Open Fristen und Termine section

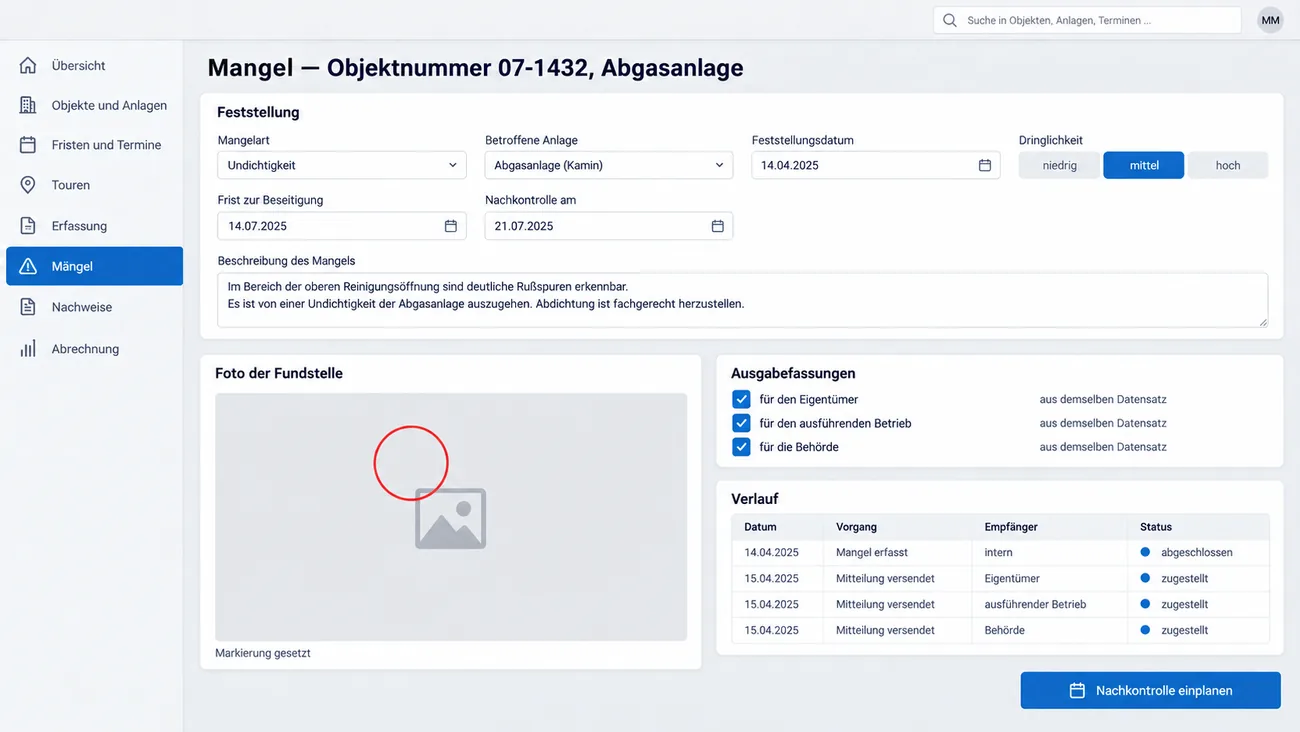coord(94,145)
